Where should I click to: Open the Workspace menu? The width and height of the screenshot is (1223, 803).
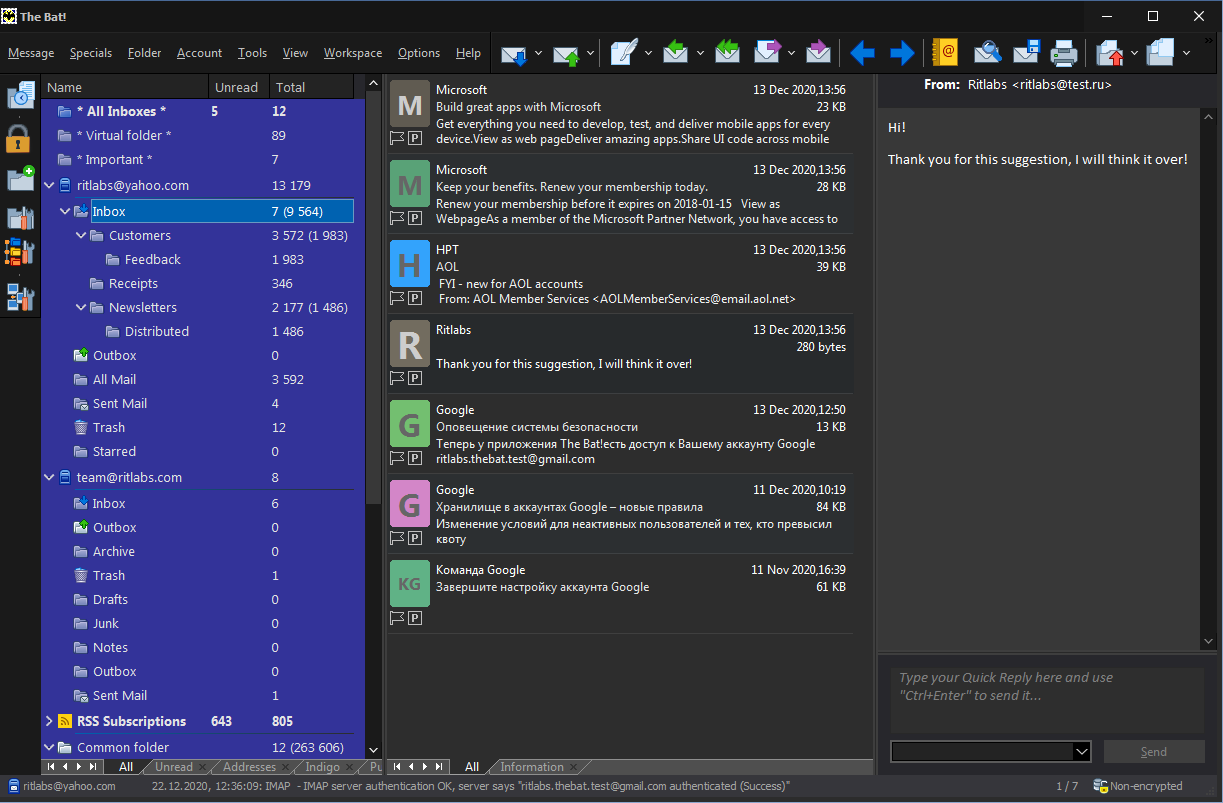tap(353, 53)
